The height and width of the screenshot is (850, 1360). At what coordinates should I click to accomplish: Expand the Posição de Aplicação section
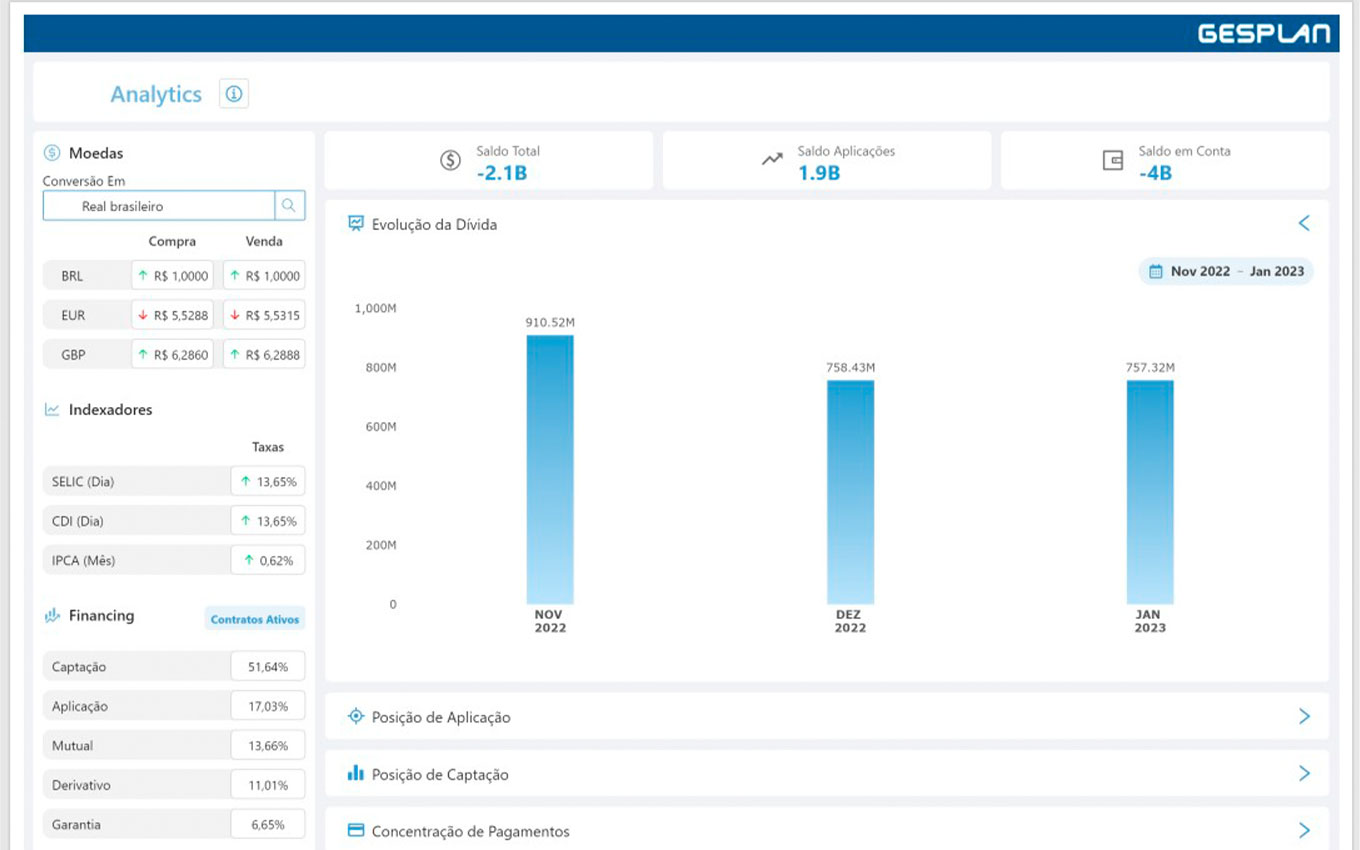(1303, 716)
